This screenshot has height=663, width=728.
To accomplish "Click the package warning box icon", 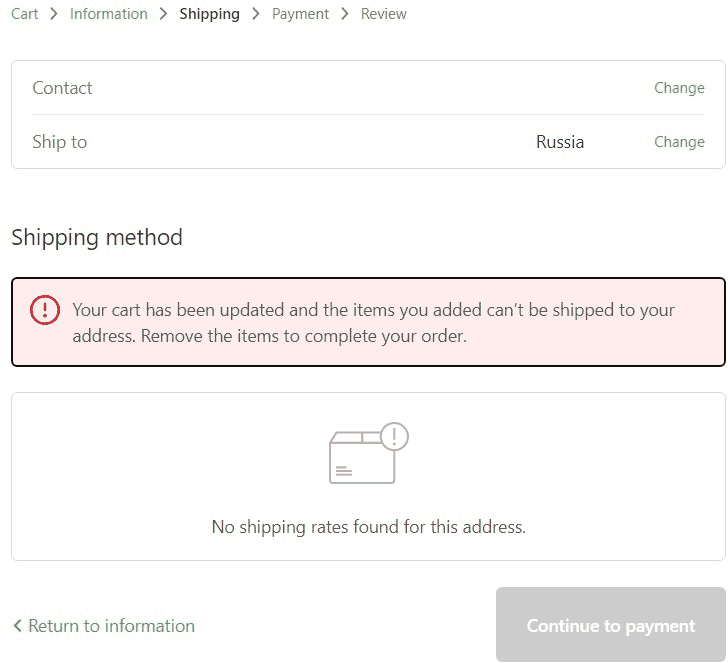I will (369, 453).
